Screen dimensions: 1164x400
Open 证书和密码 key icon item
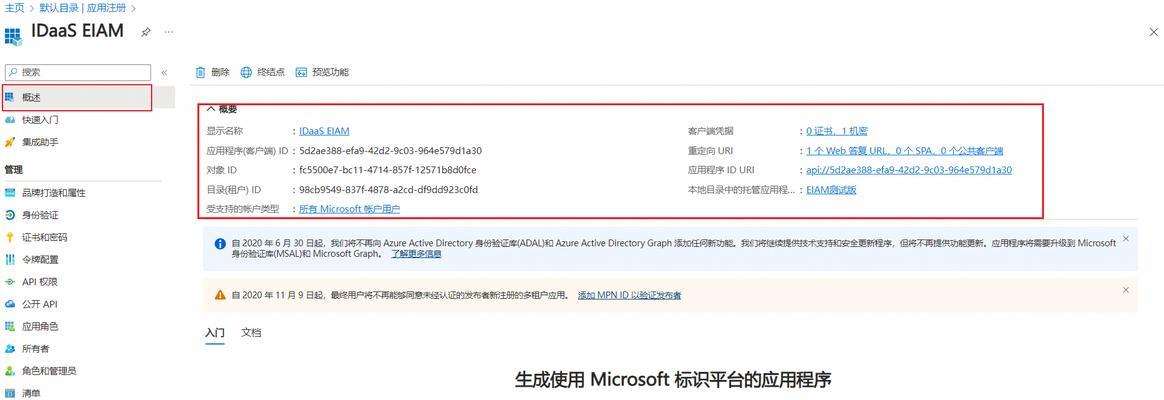[10, 237]
